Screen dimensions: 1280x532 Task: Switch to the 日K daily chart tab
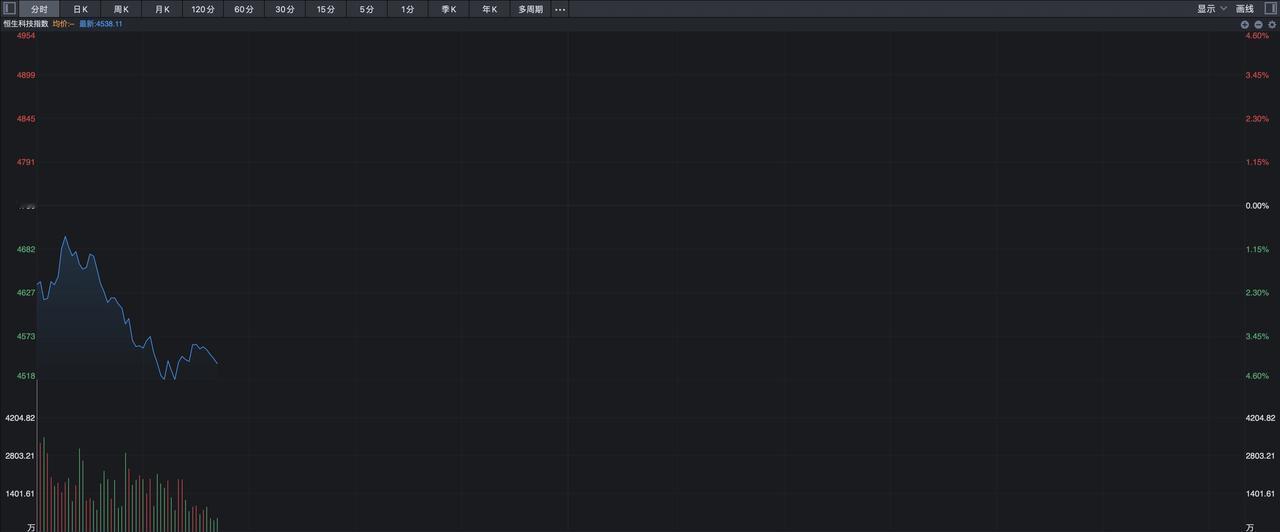coord(80,9)
